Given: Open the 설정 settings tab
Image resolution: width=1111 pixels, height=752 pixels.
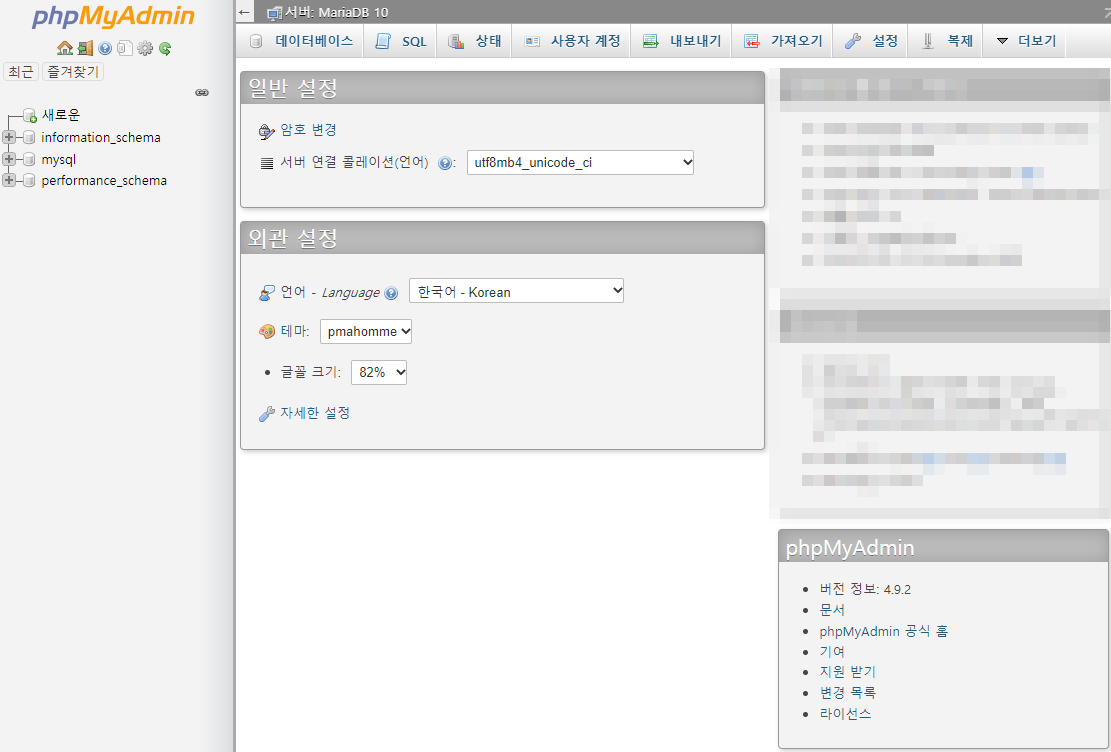Looking at the screenshot, I should coord(871,41).
